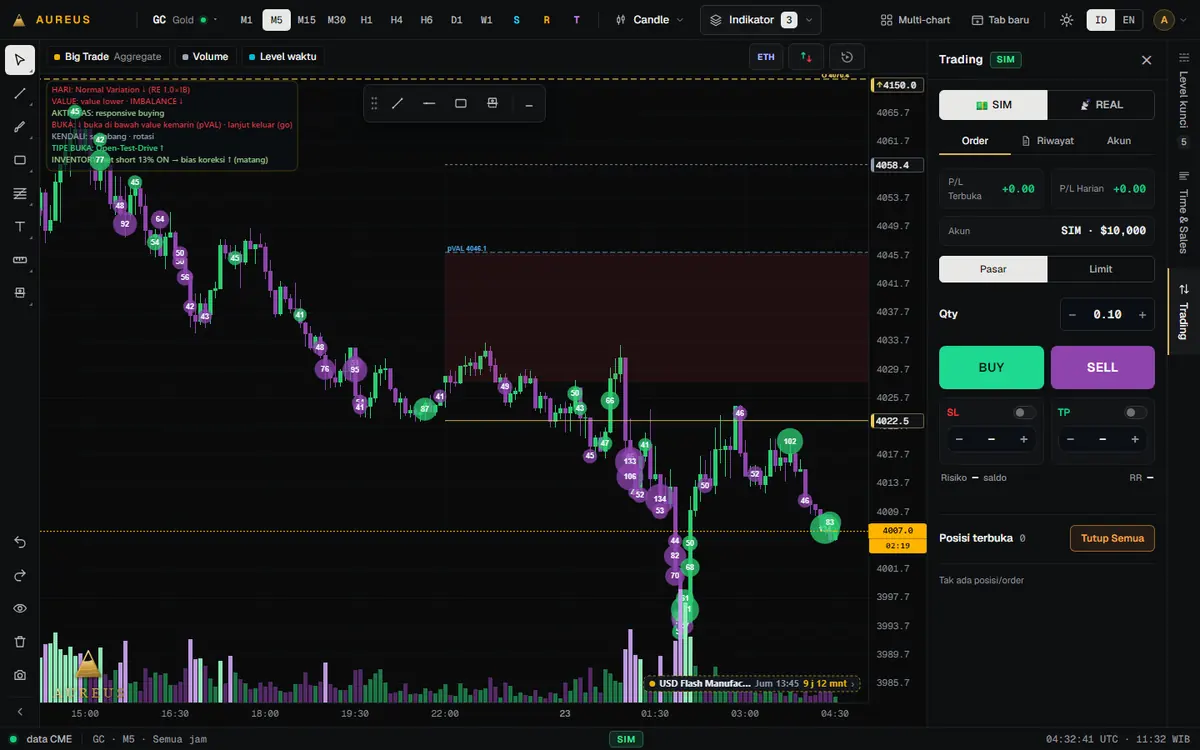
Task: Select the W1 timeframe
Action: tap(486, 20)
